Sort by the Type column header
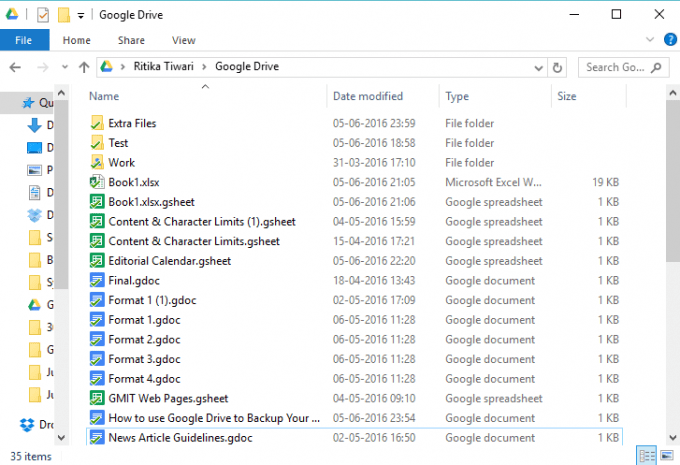 [x=457, y=96]
